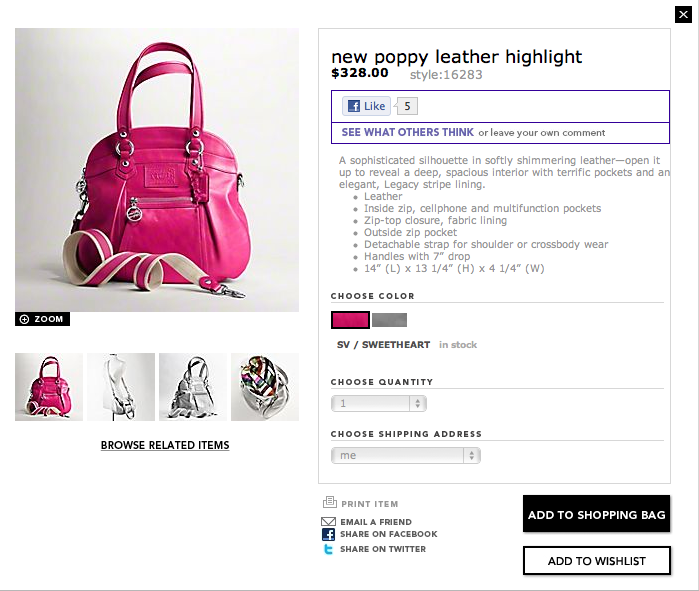The height and width of the screenshot is (591, 699).
Task: Click the Facebook Like button
Action: click(x=366, y=106)
